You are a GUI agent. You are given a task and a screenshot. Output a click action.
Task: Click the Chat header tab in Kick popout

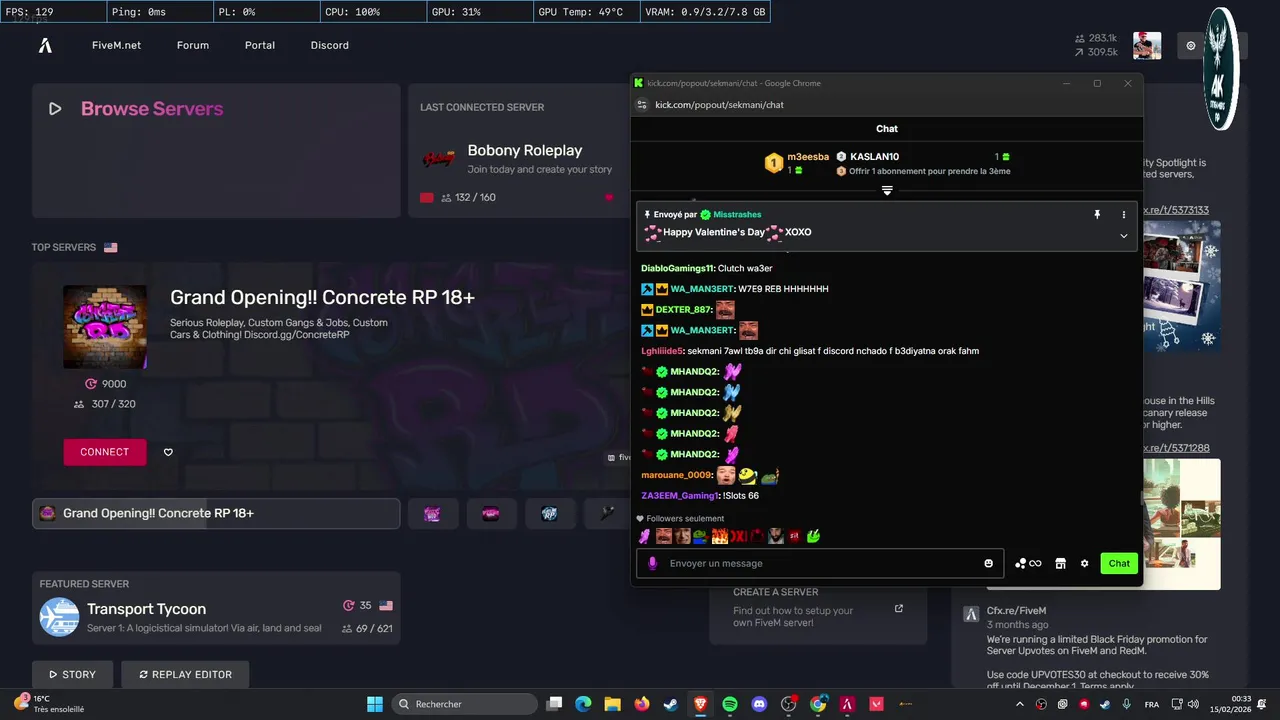[887, 129]
